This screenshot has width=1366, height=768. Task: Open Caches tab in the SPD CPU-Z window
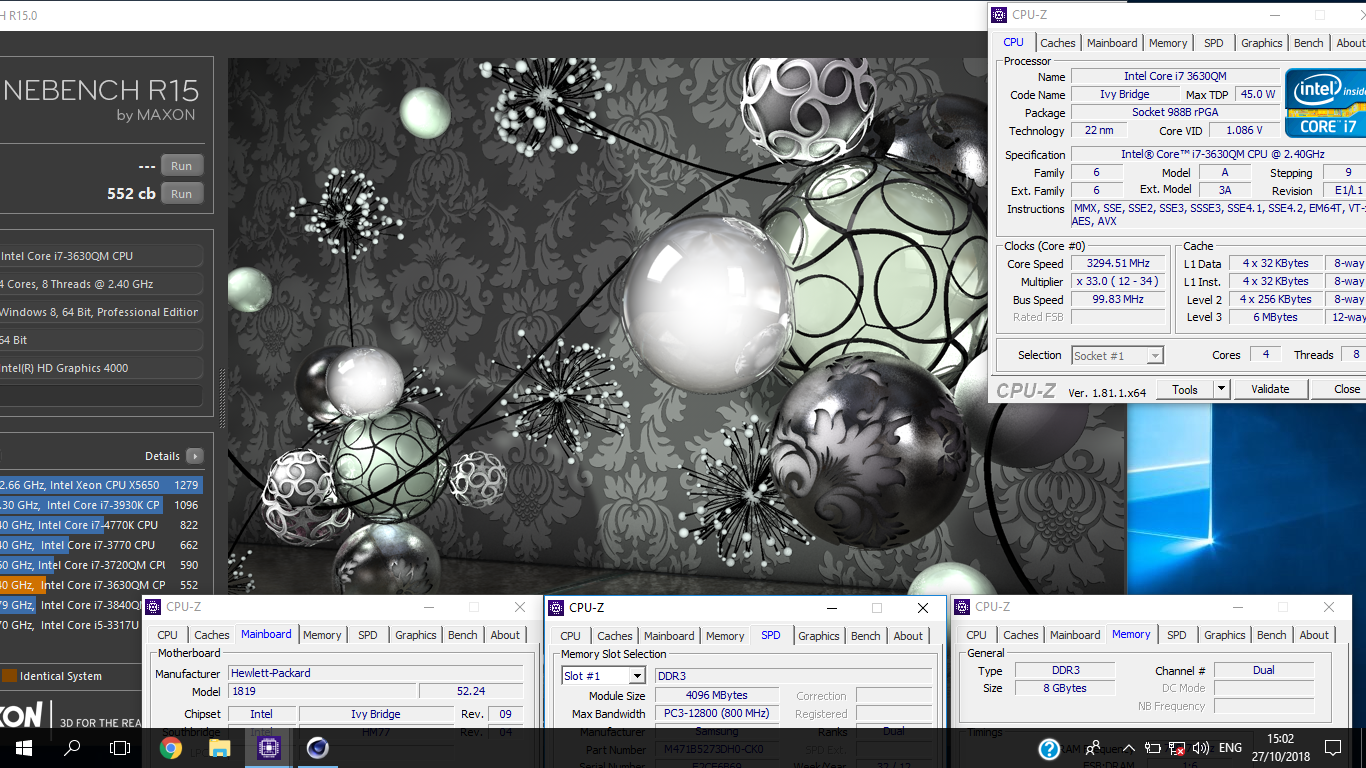[x=614, y=636]
